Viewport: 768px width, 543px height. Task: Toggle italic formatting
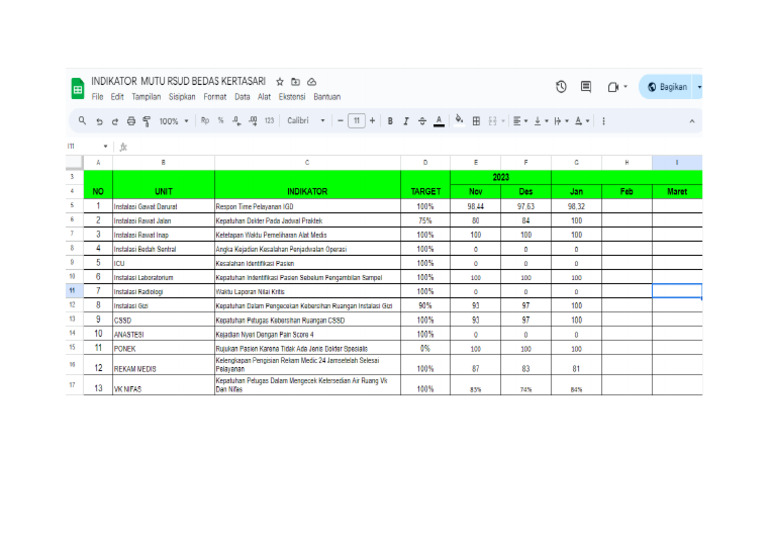click(x=406, y=121)
